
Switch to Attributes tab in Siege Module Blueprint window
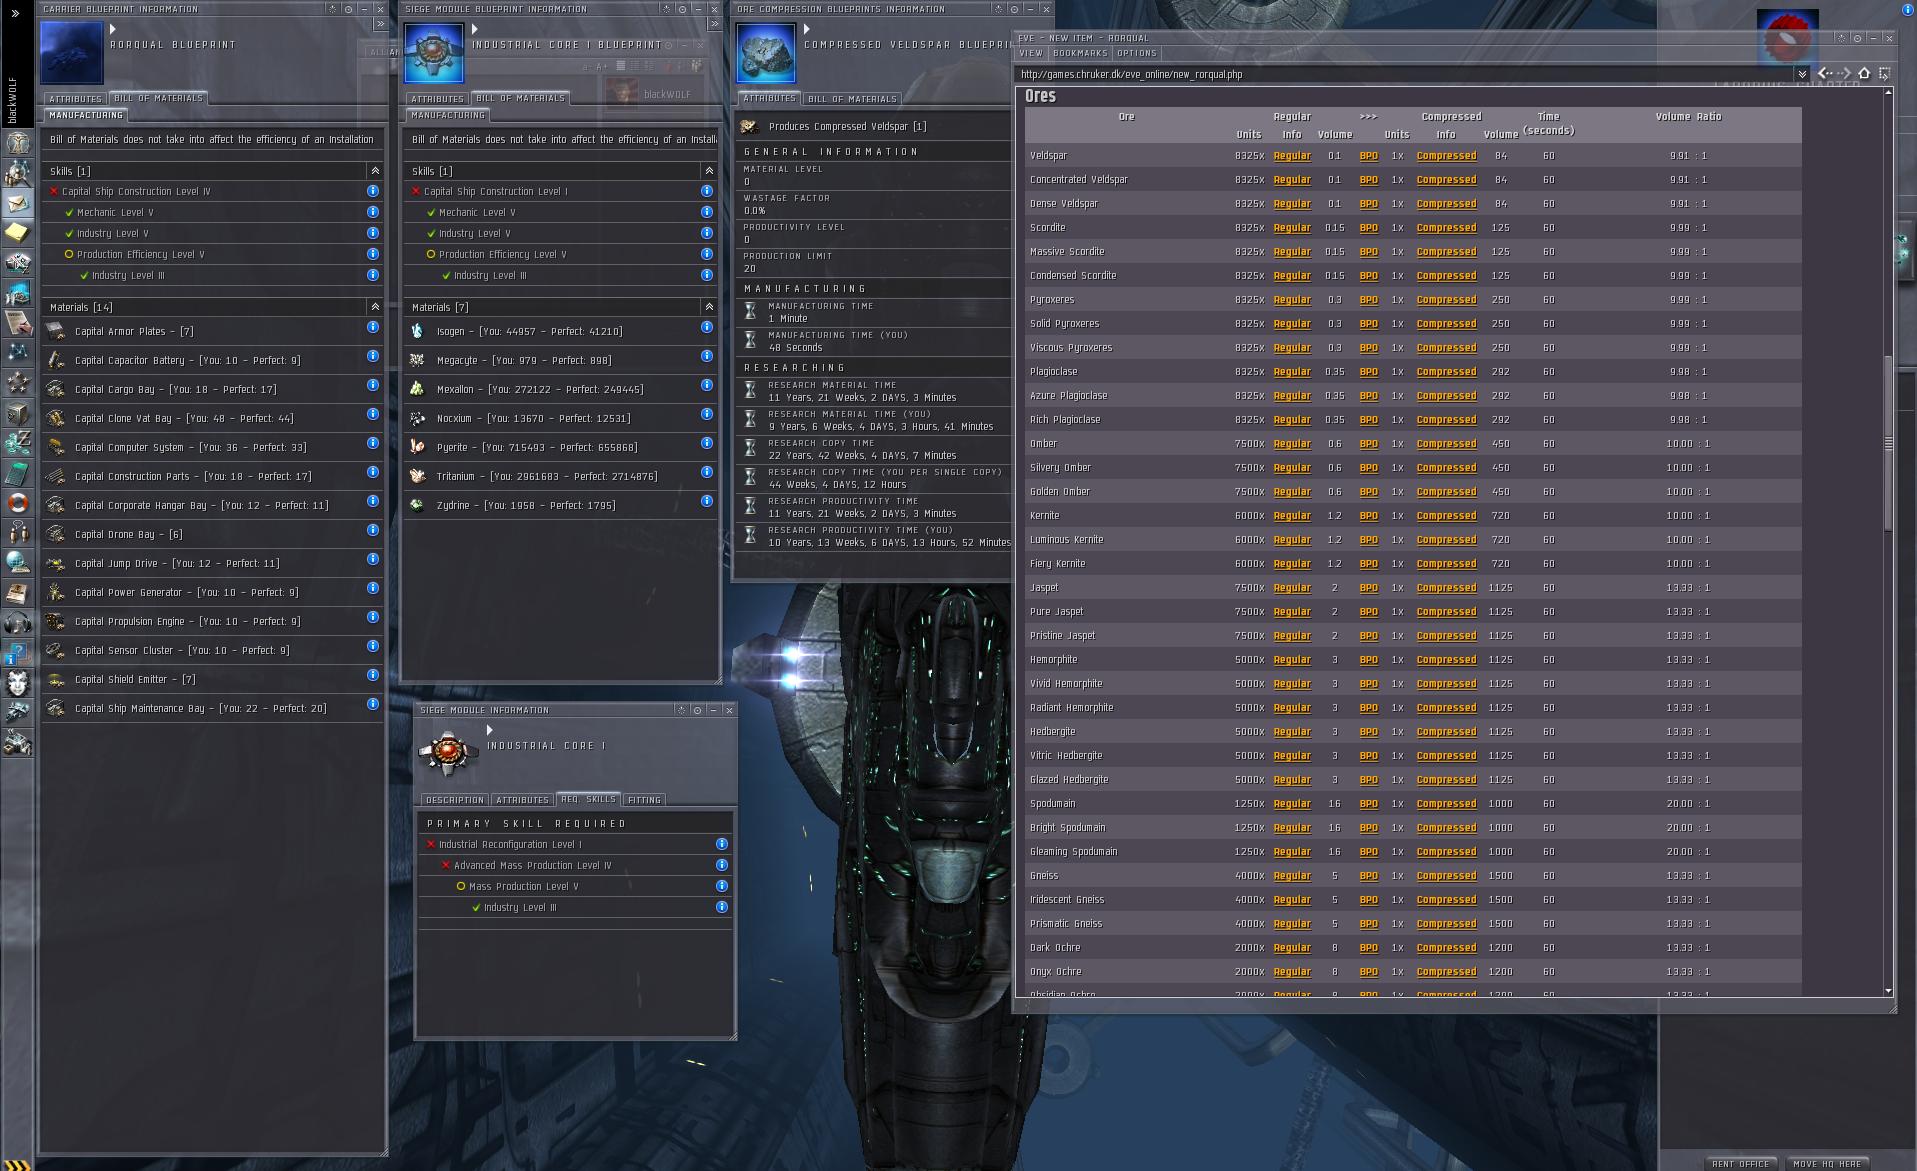(438, 99)
